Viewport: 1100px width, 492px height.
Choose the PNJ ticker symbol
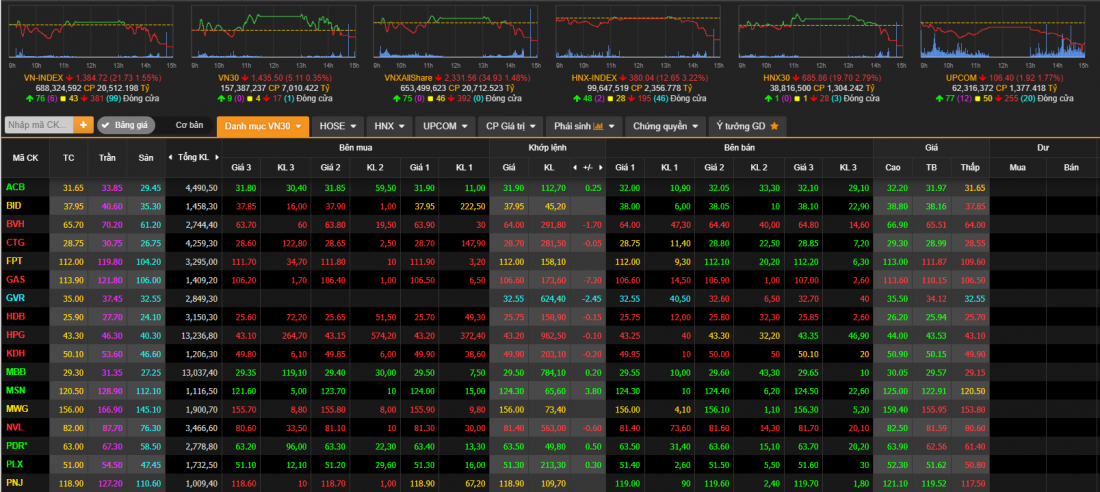coord(15,482)
